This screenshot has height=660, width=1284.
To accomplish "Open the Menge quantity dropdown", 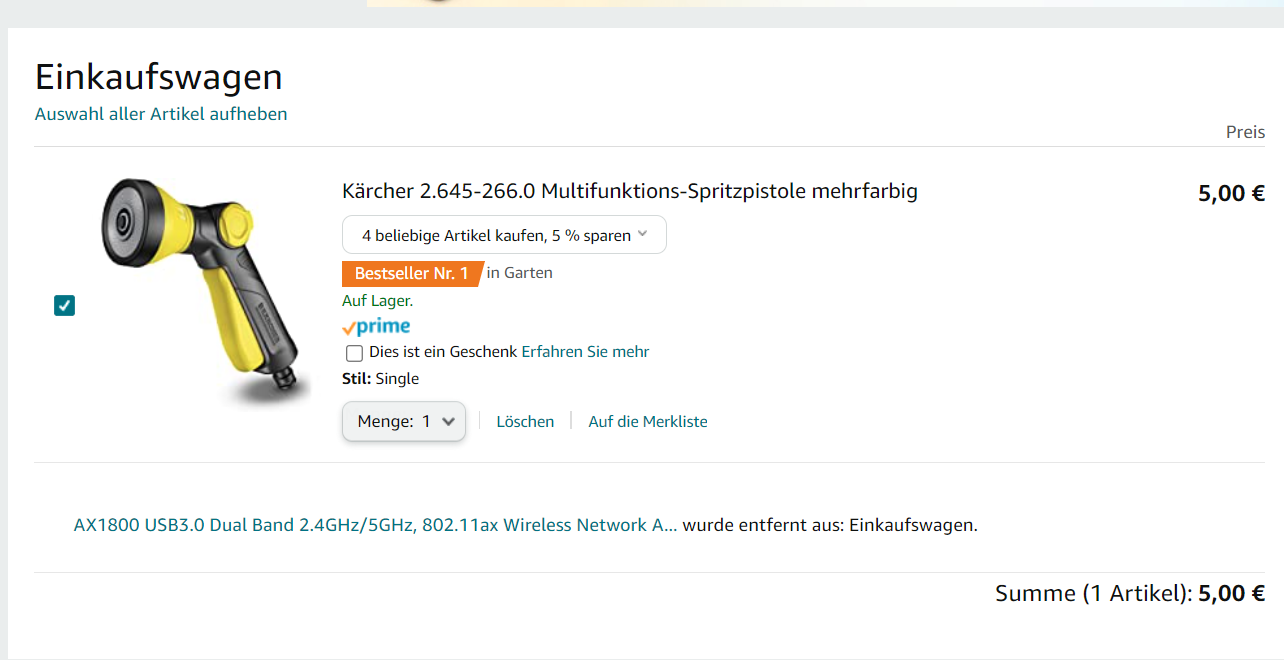I will 404,422.
